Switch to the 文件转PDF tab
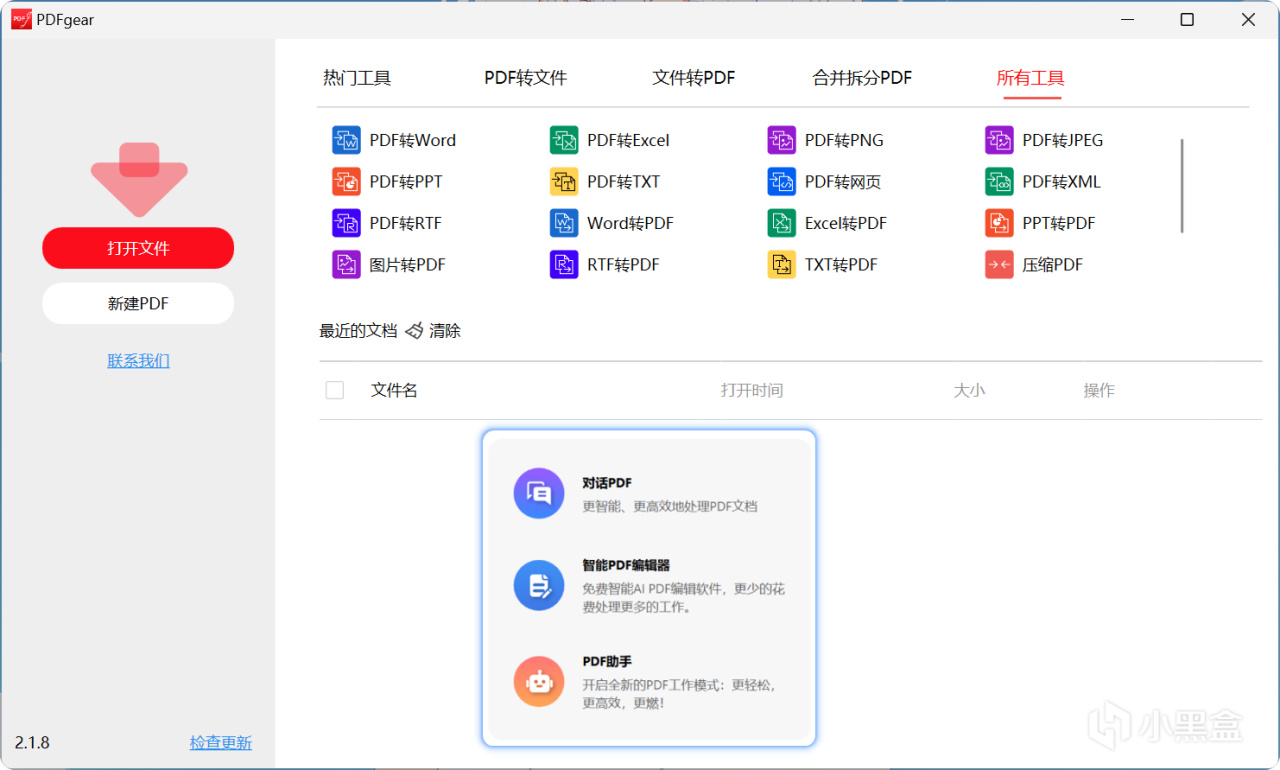This screenshot has width=1280, height=770. (694, 77)
